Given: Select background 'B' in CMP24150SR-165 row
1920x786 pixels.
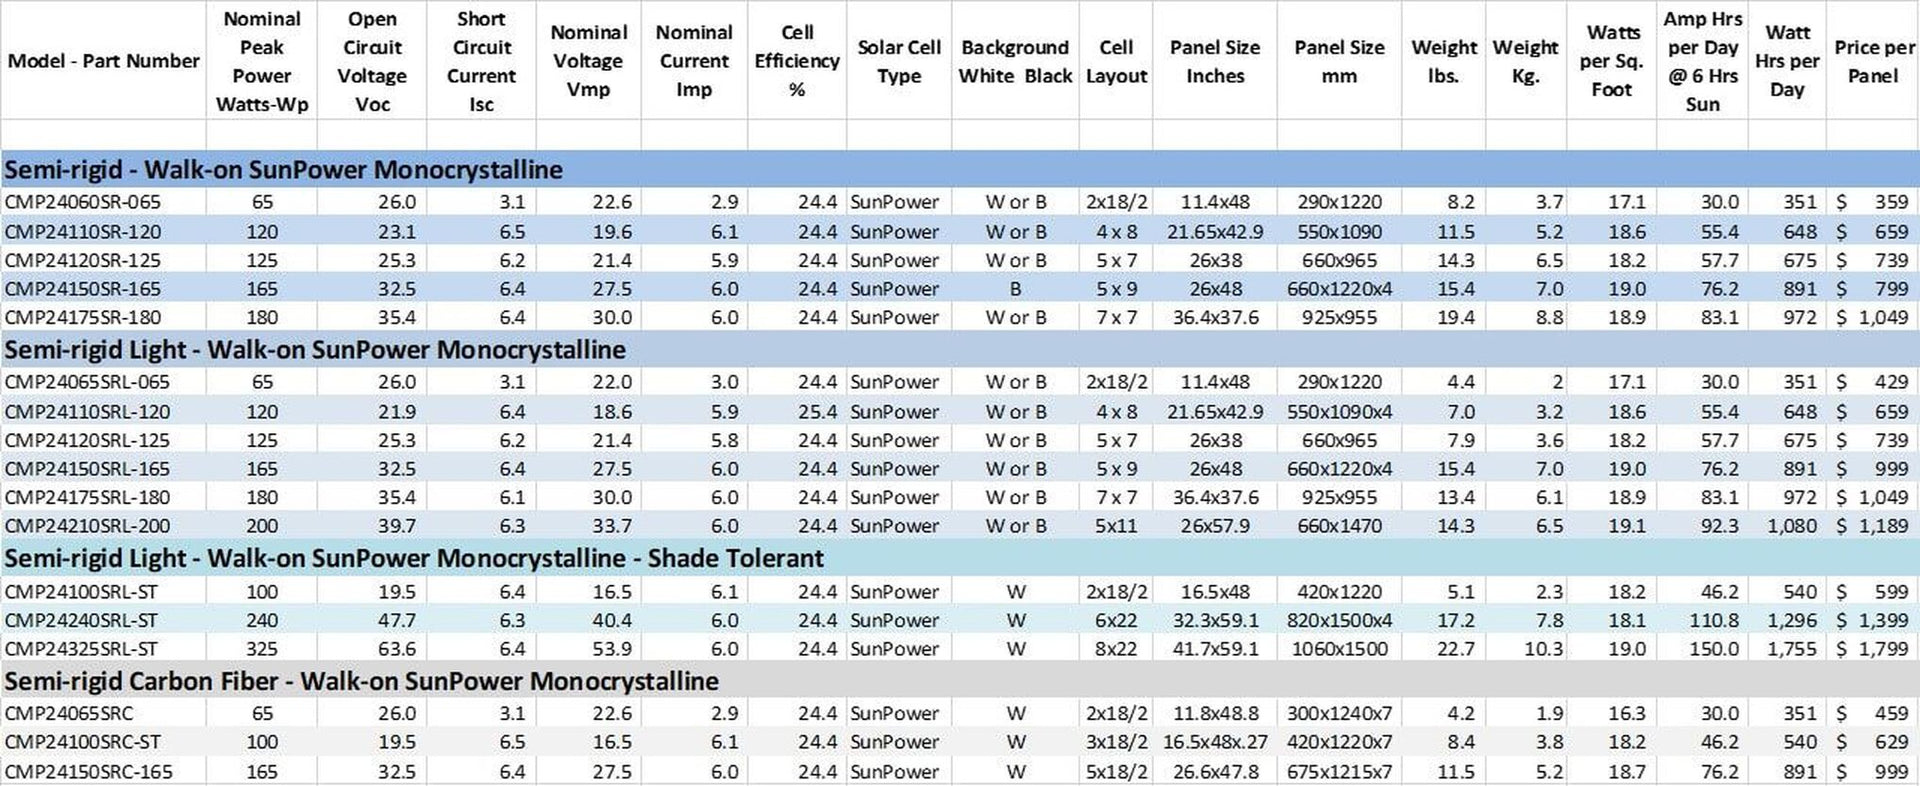Looking at the screenshot, I should tap(1015, 289).
